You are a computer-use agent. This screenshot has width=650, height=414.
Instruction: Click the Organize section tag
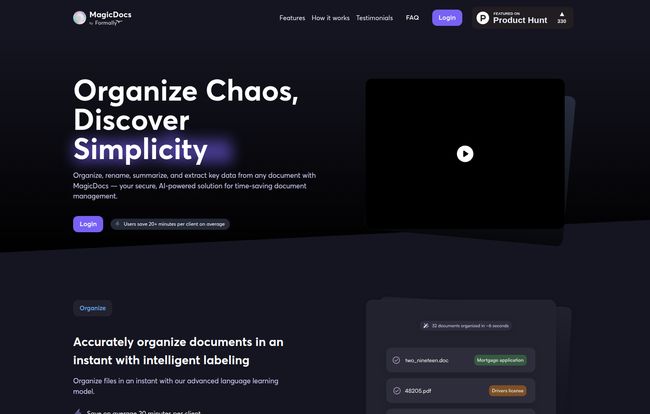tap(92, 308)
